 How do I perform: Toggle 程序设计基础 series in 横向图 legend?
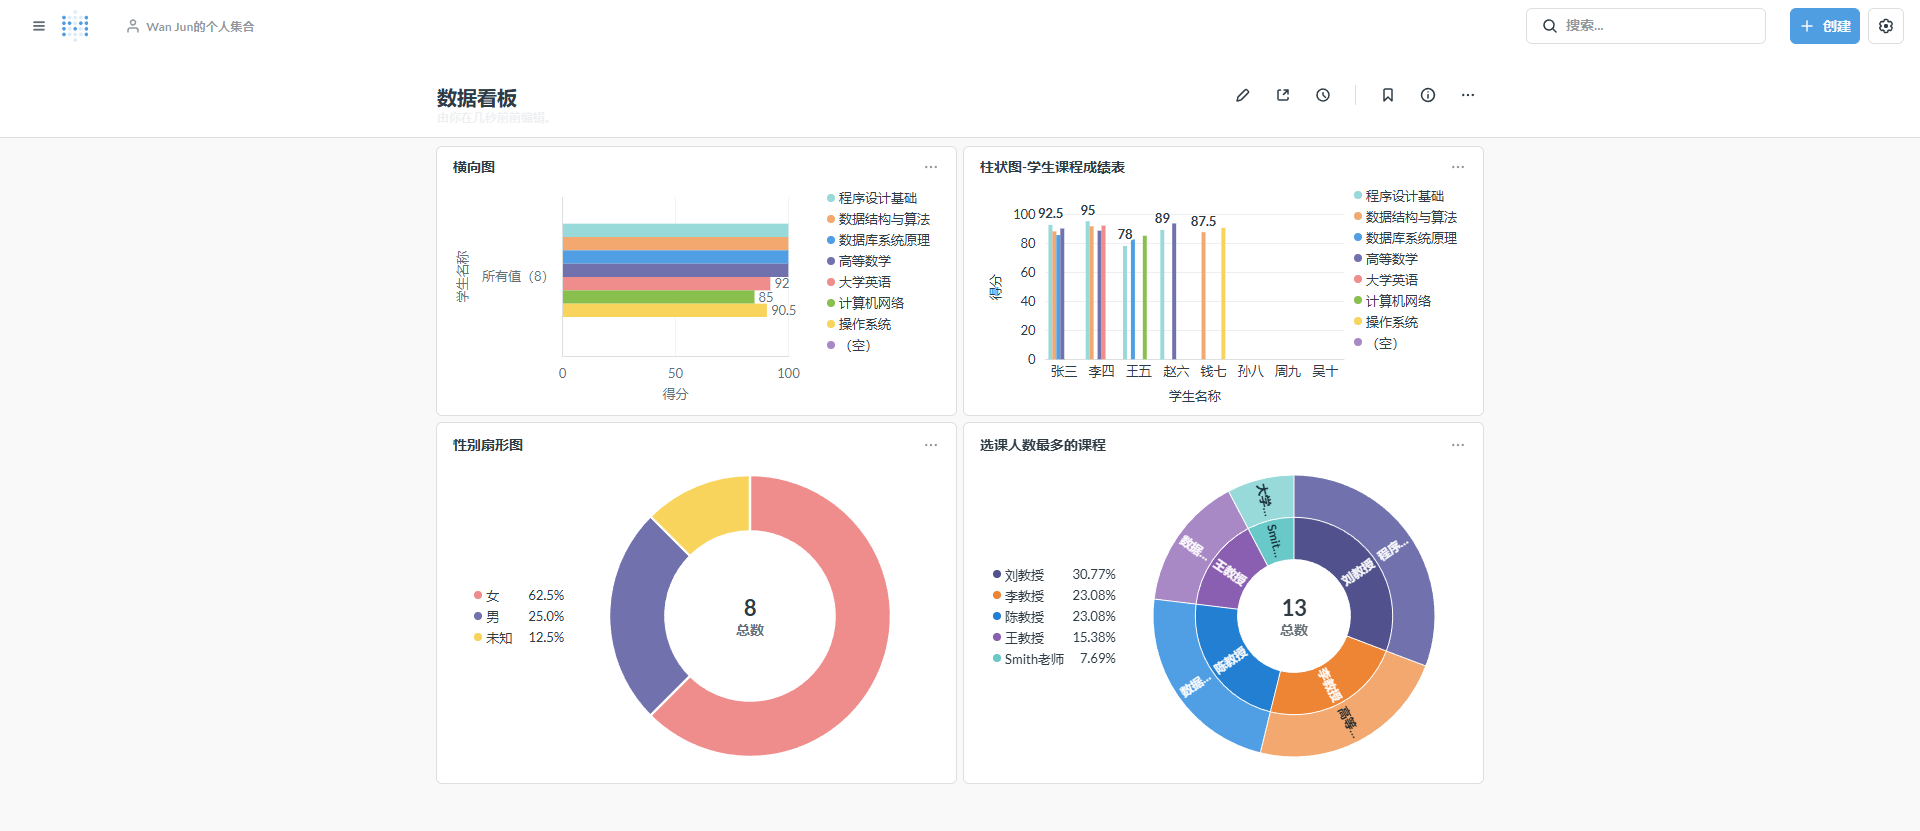[876, 198]
